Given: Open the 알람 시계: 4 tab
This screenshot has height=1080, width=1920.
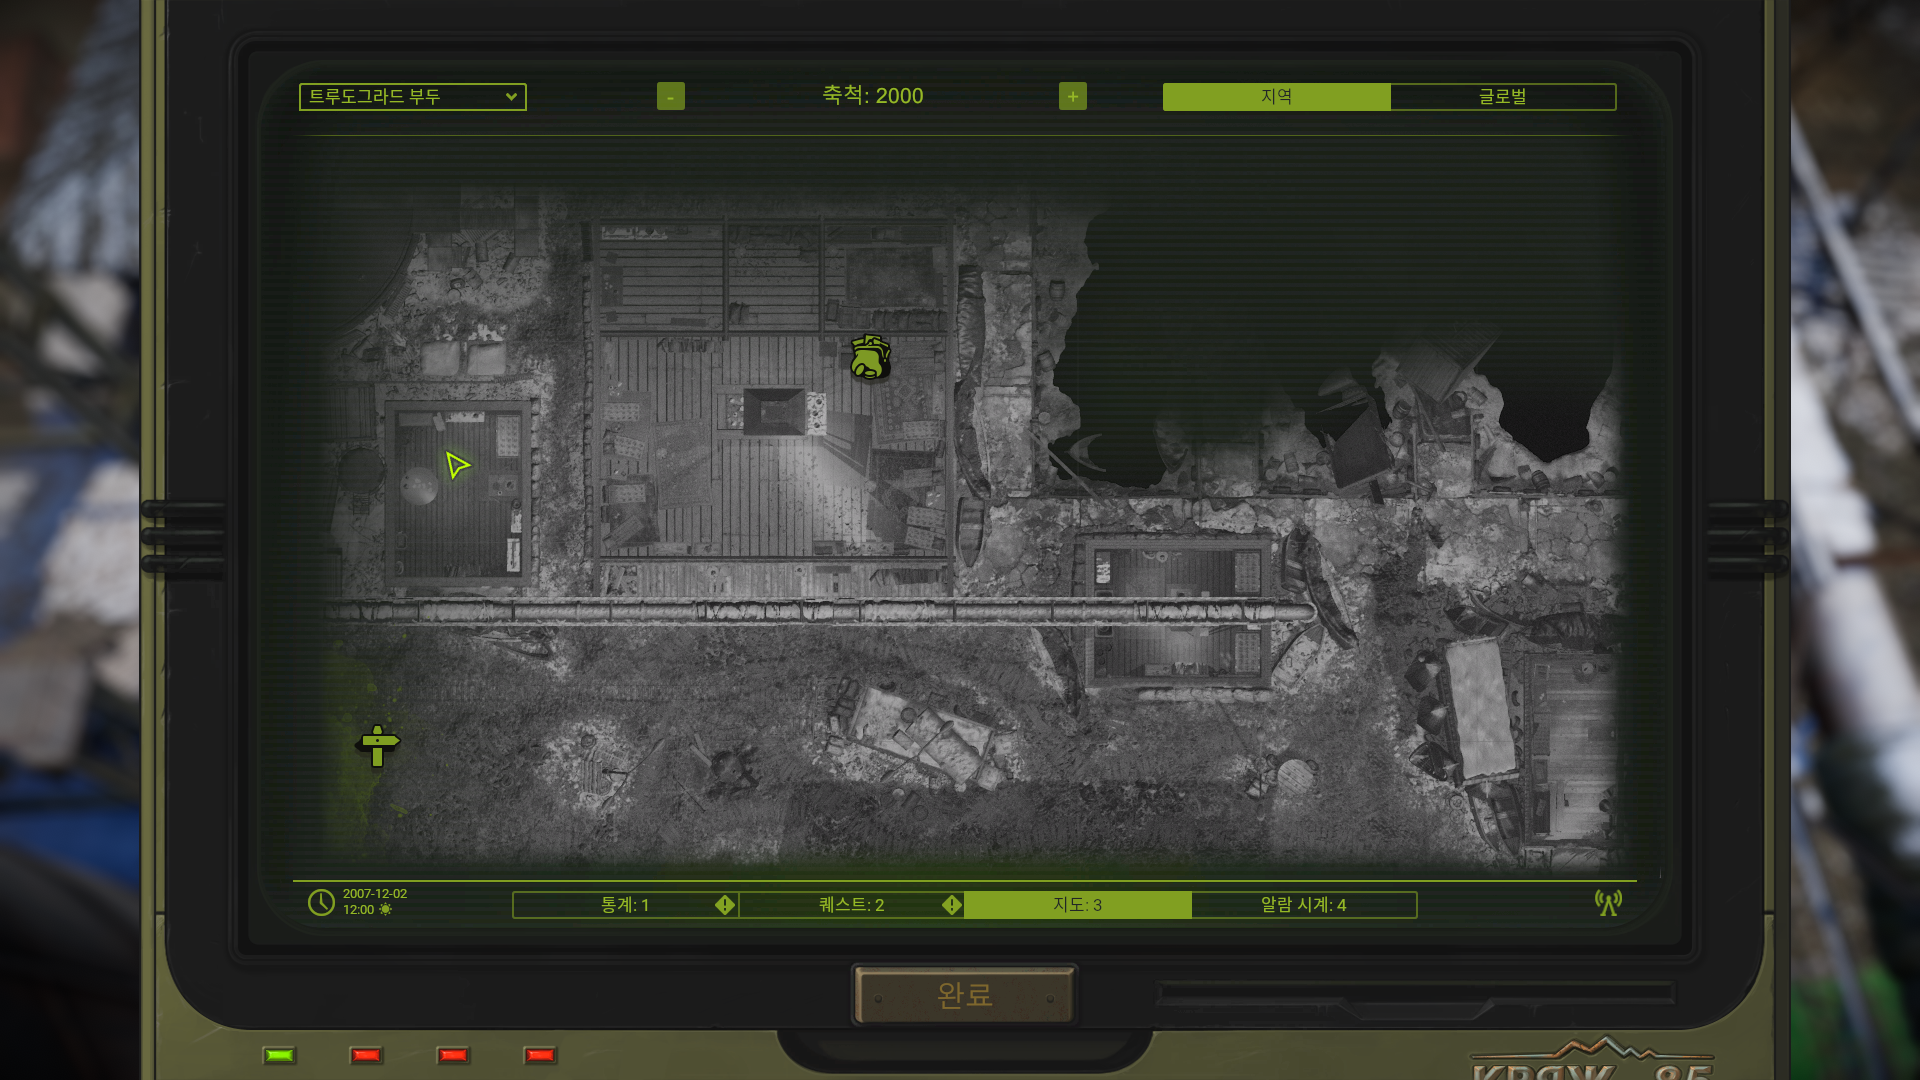Looking at the screenshot, I should tap(1303, 905).
